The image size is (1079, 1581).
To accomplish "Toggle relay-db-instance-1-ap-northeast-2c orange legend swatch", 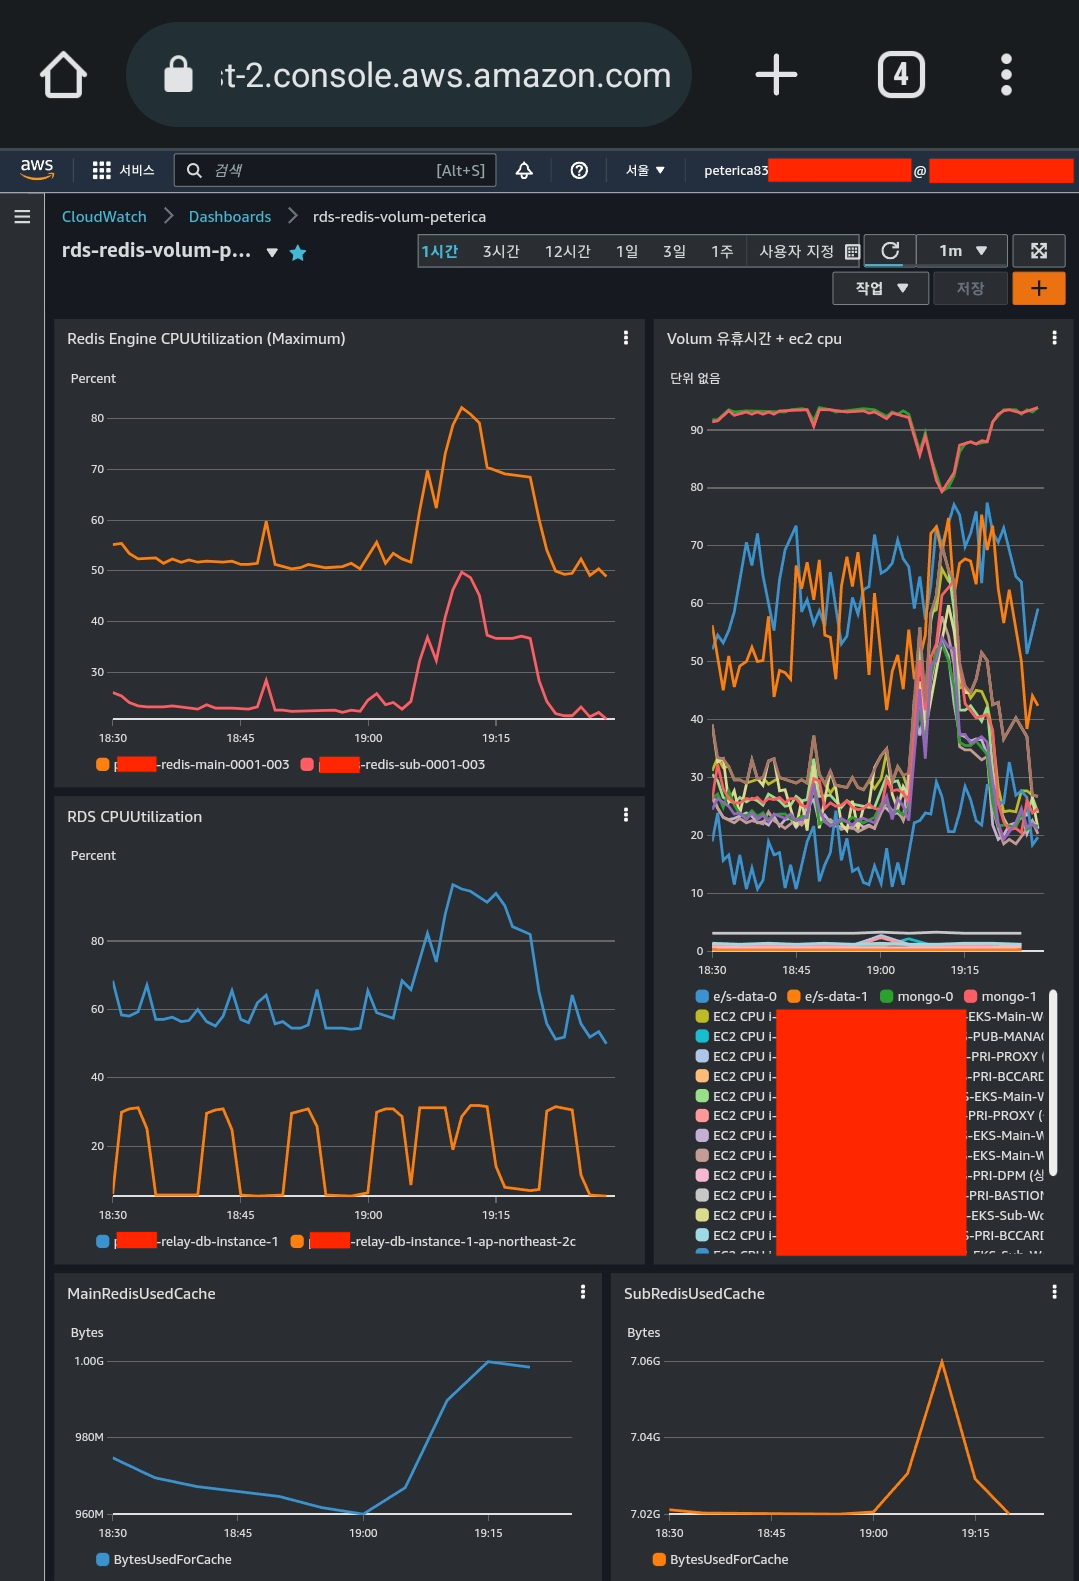I will click(x=297, y=1241).
